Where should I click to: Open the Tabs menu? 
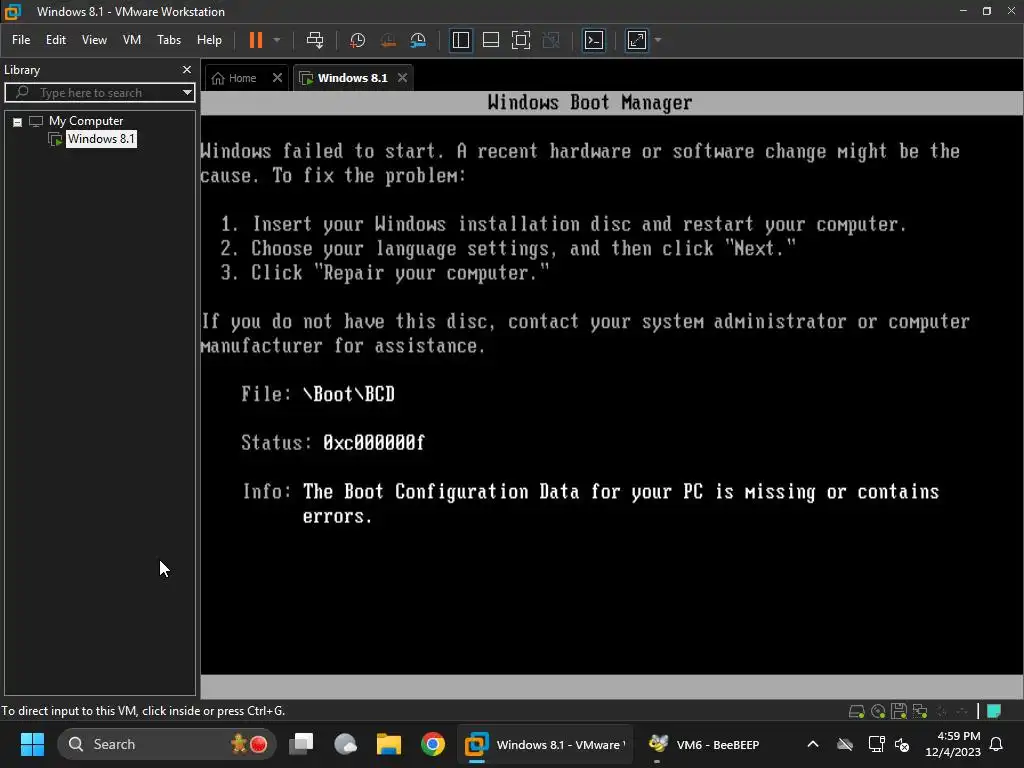169,40
